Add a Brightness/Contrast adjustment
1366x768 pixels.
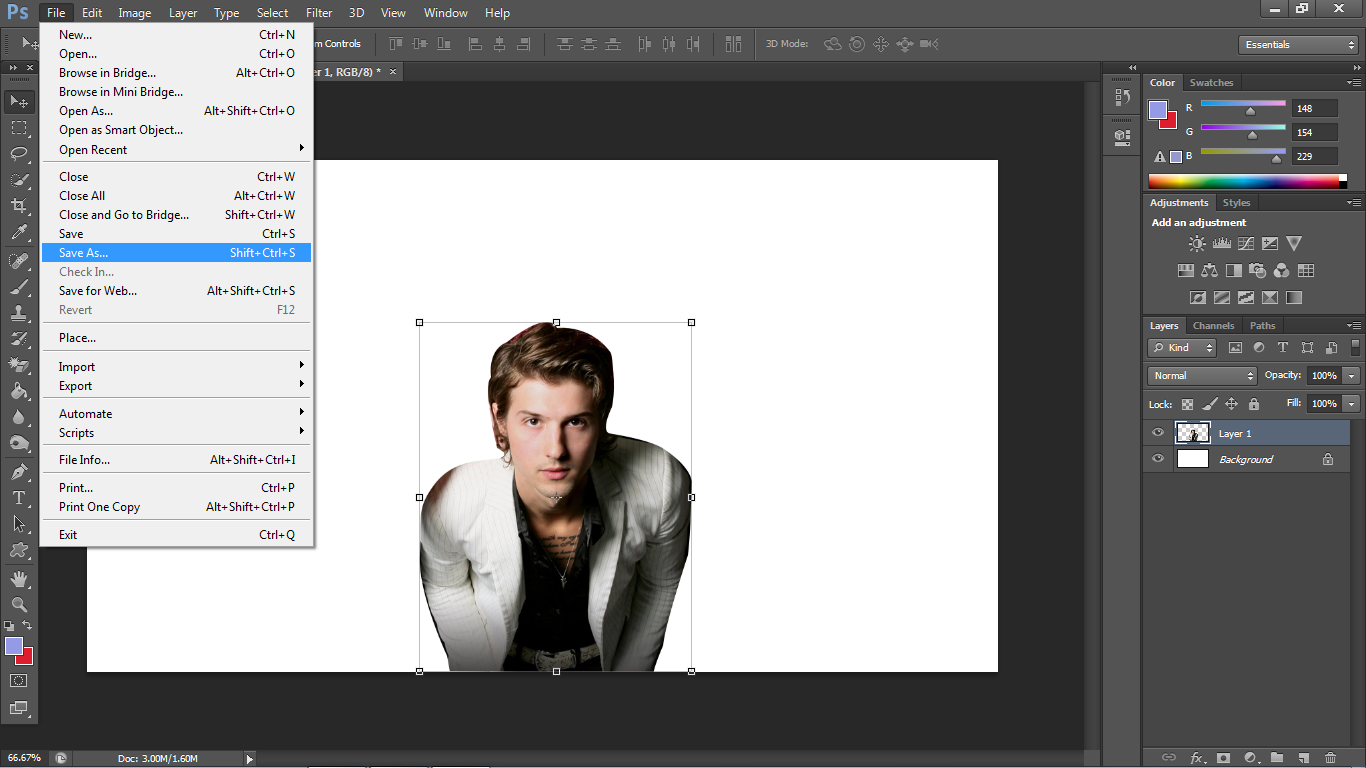coord(1197,243)
